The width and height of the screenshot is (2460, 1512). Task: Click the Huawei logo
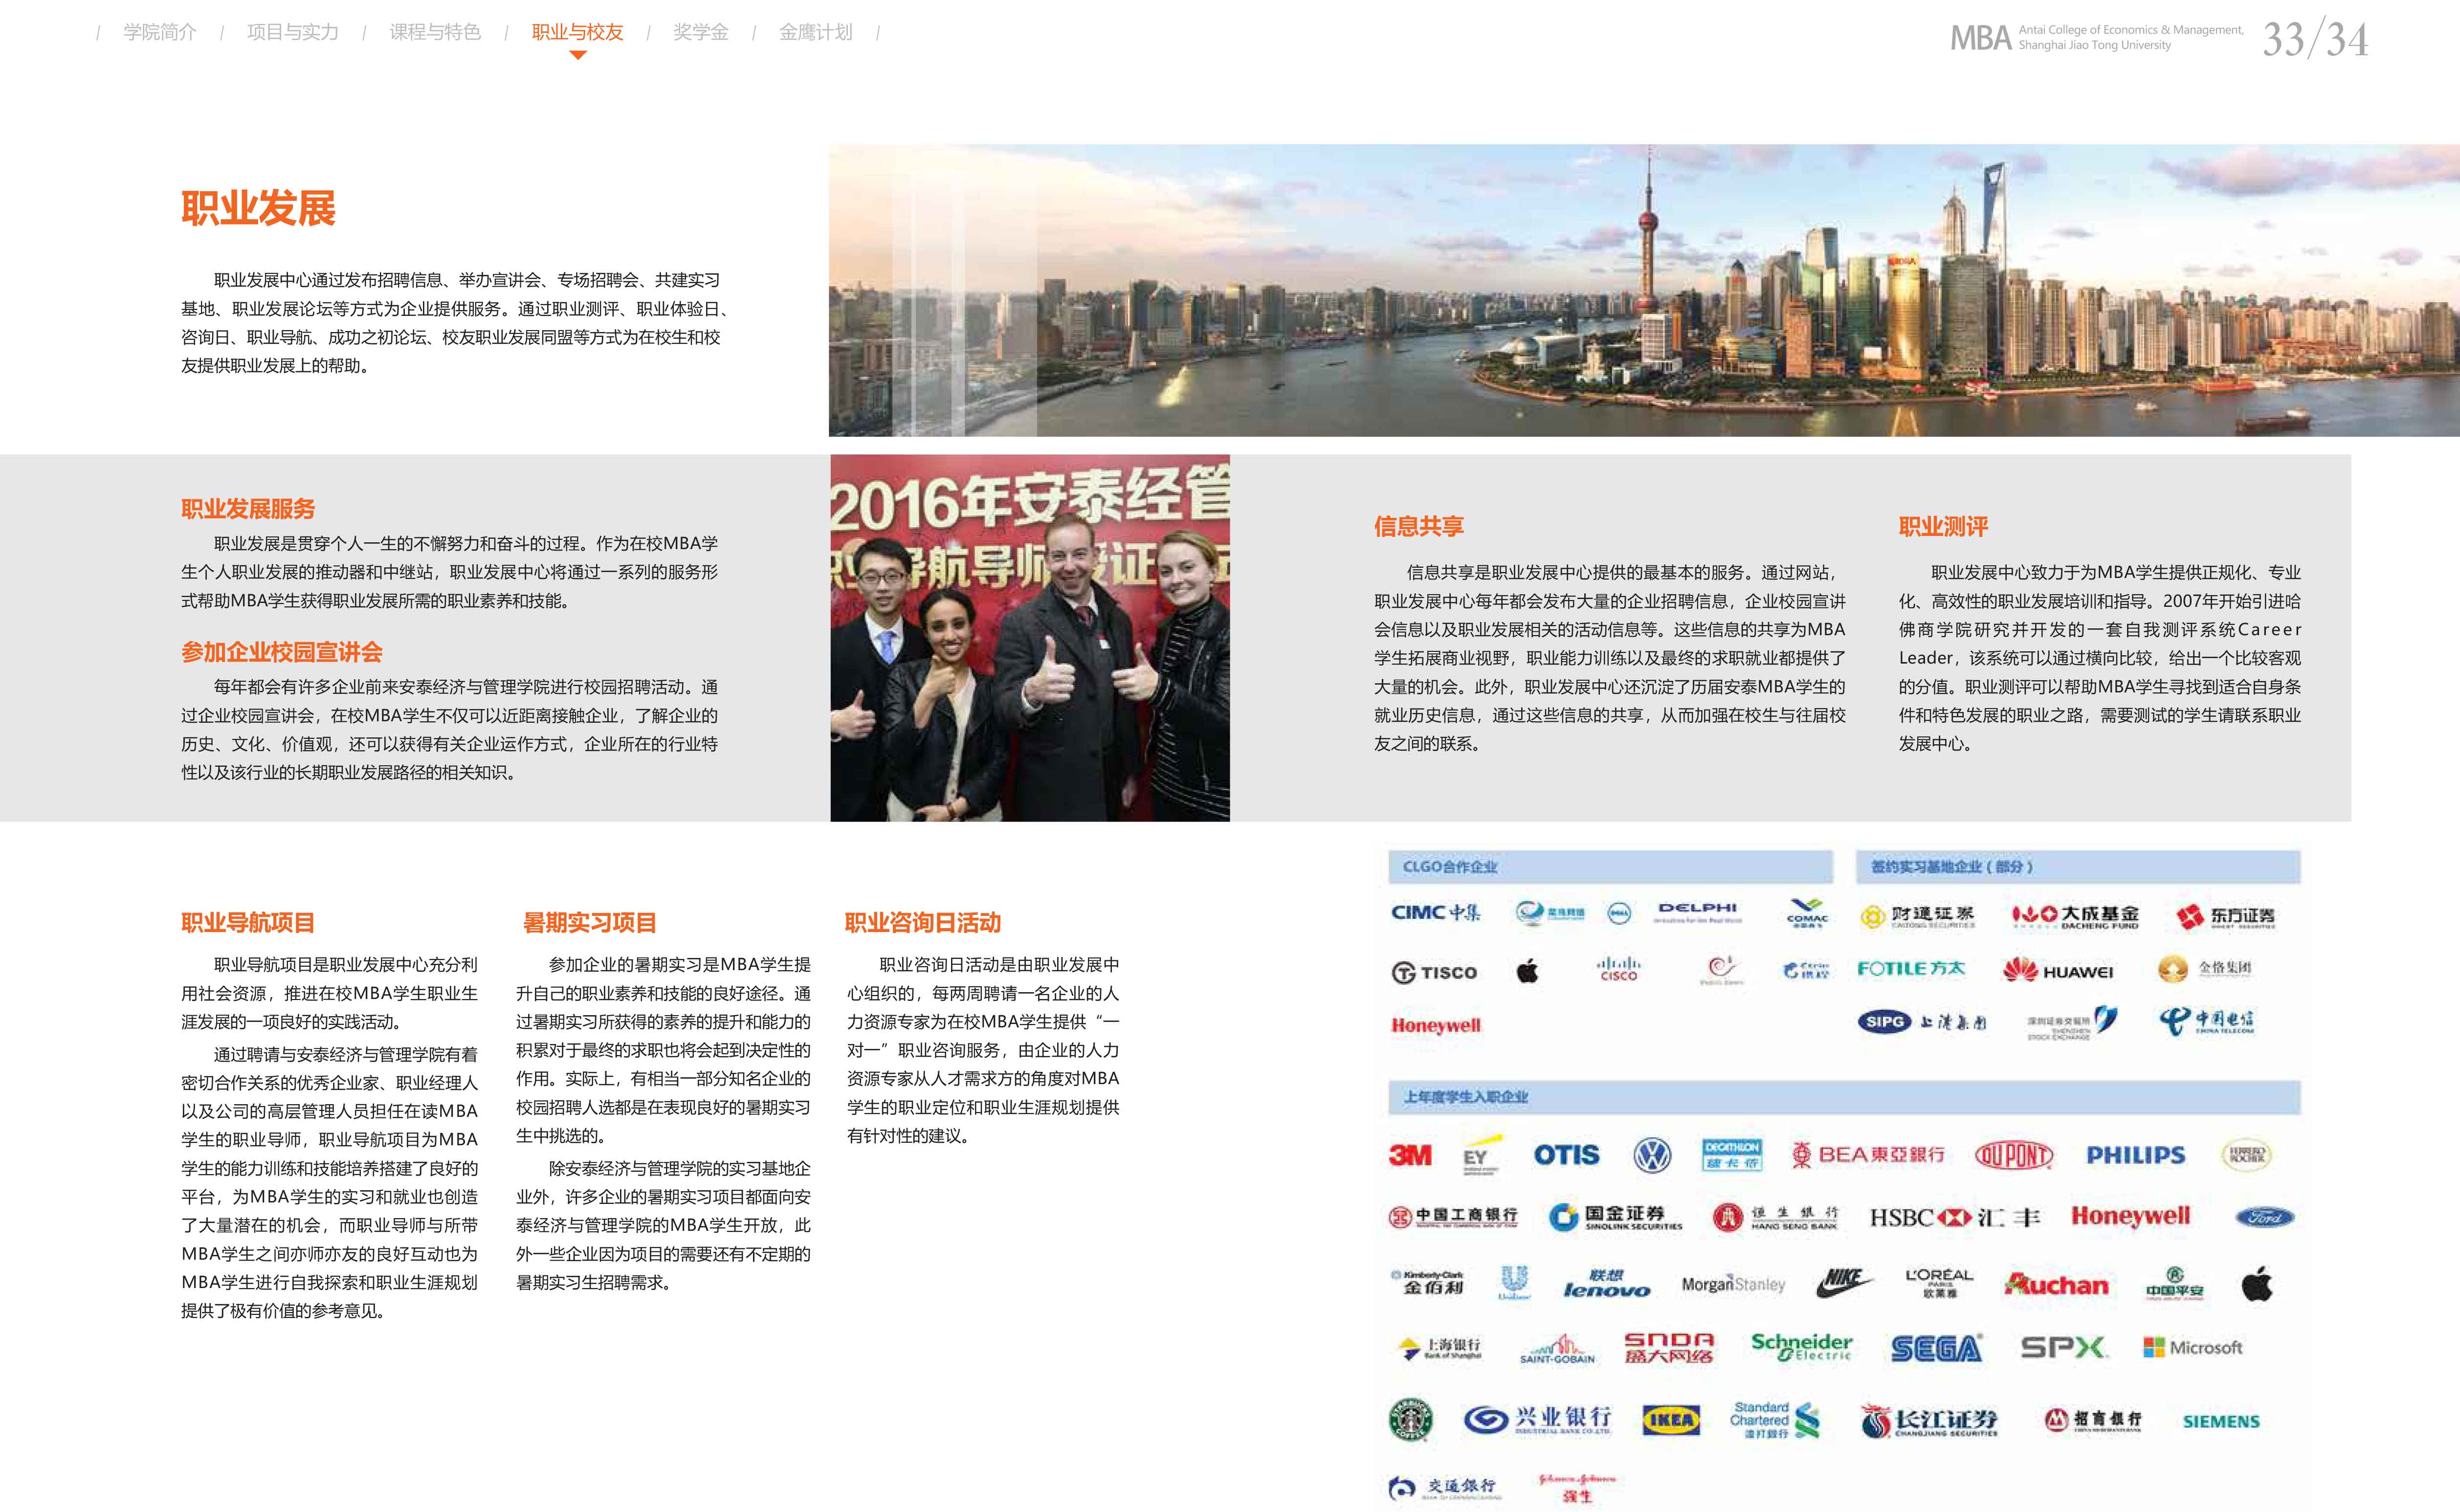(x=2058, y=971)
